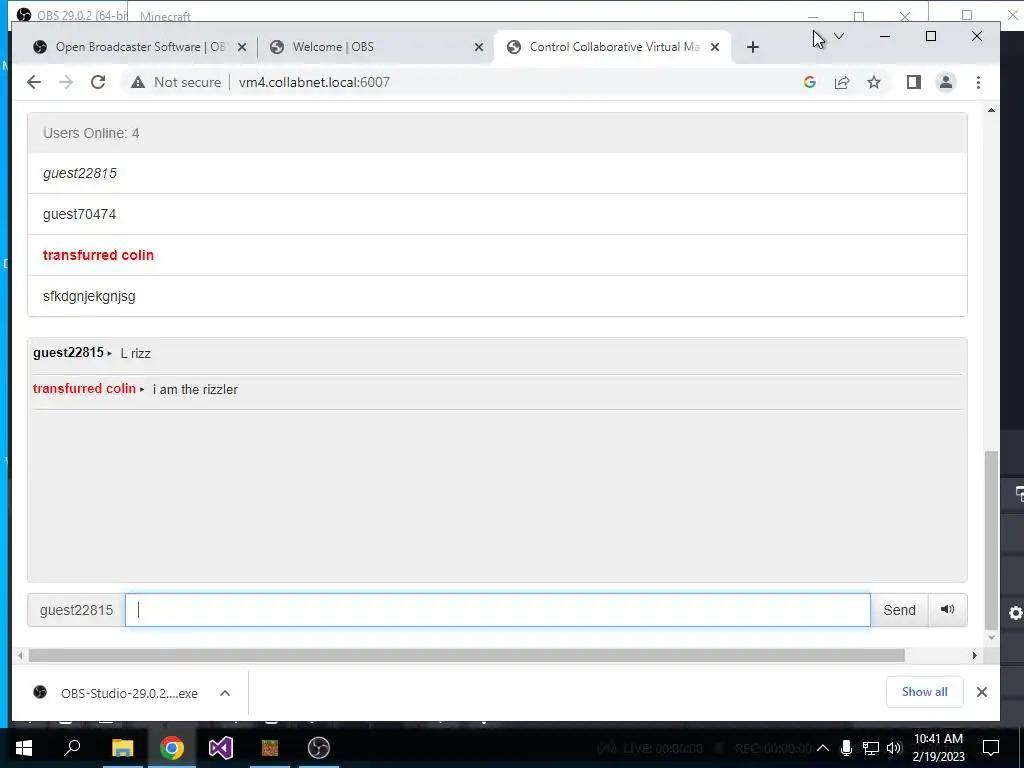The width and height of the screenshot is (1024, 768).
Task: Click transfurred colin sender name in chat
Action: (84, 389)
